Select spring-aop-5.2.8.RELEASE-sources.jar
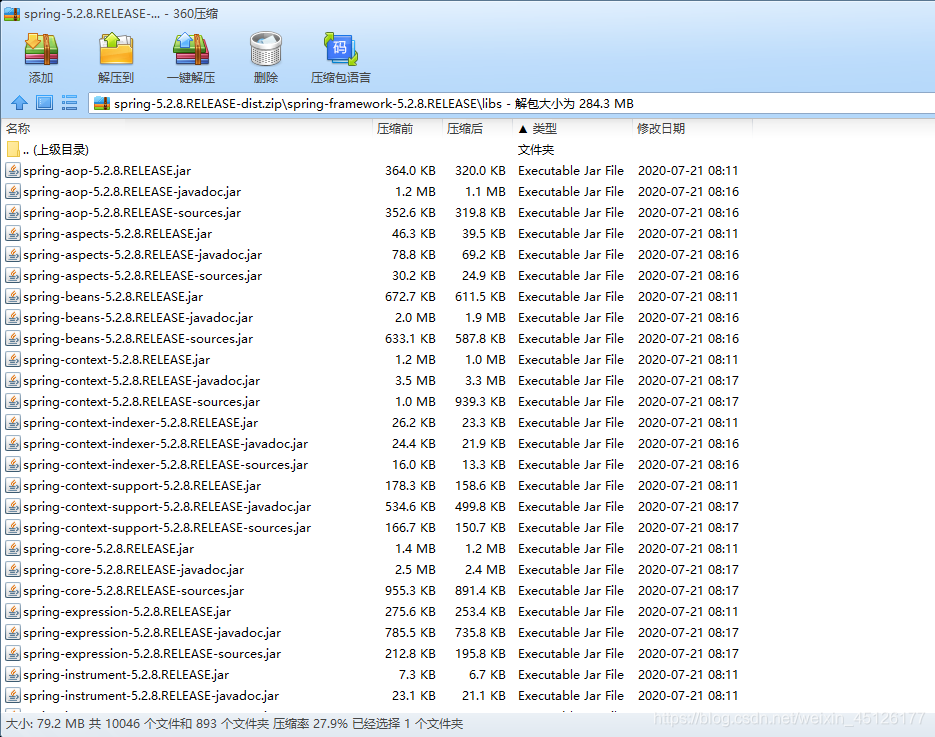 point(132,213)
